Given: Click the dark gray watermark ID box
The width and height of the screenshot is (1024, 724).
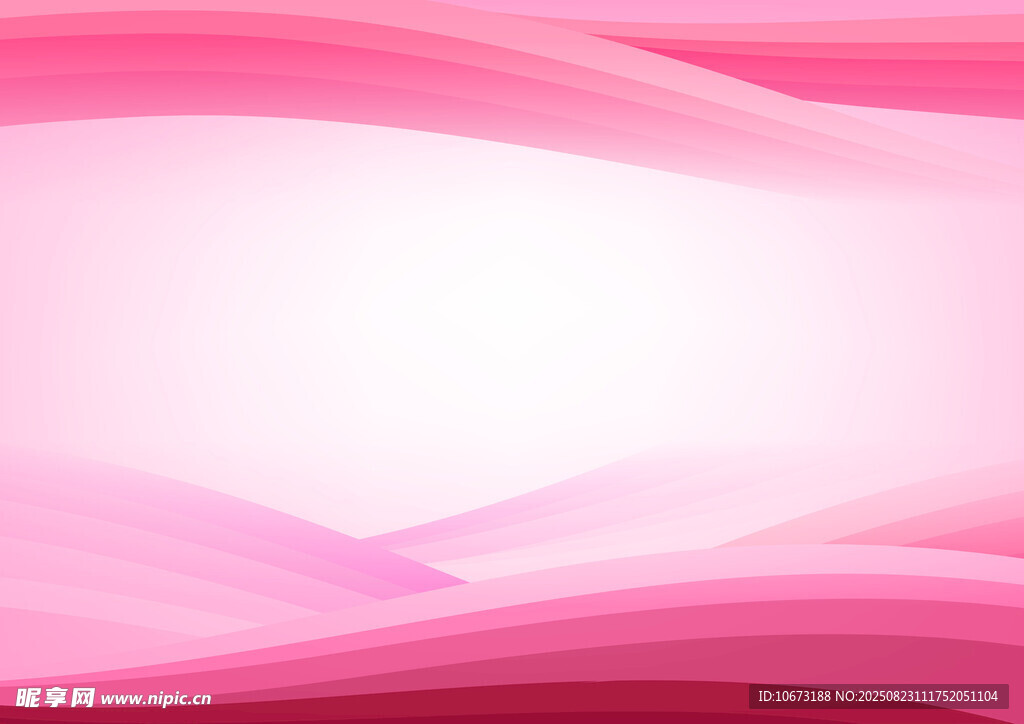Looking at the screenshot, I should (x=878, y=696).
